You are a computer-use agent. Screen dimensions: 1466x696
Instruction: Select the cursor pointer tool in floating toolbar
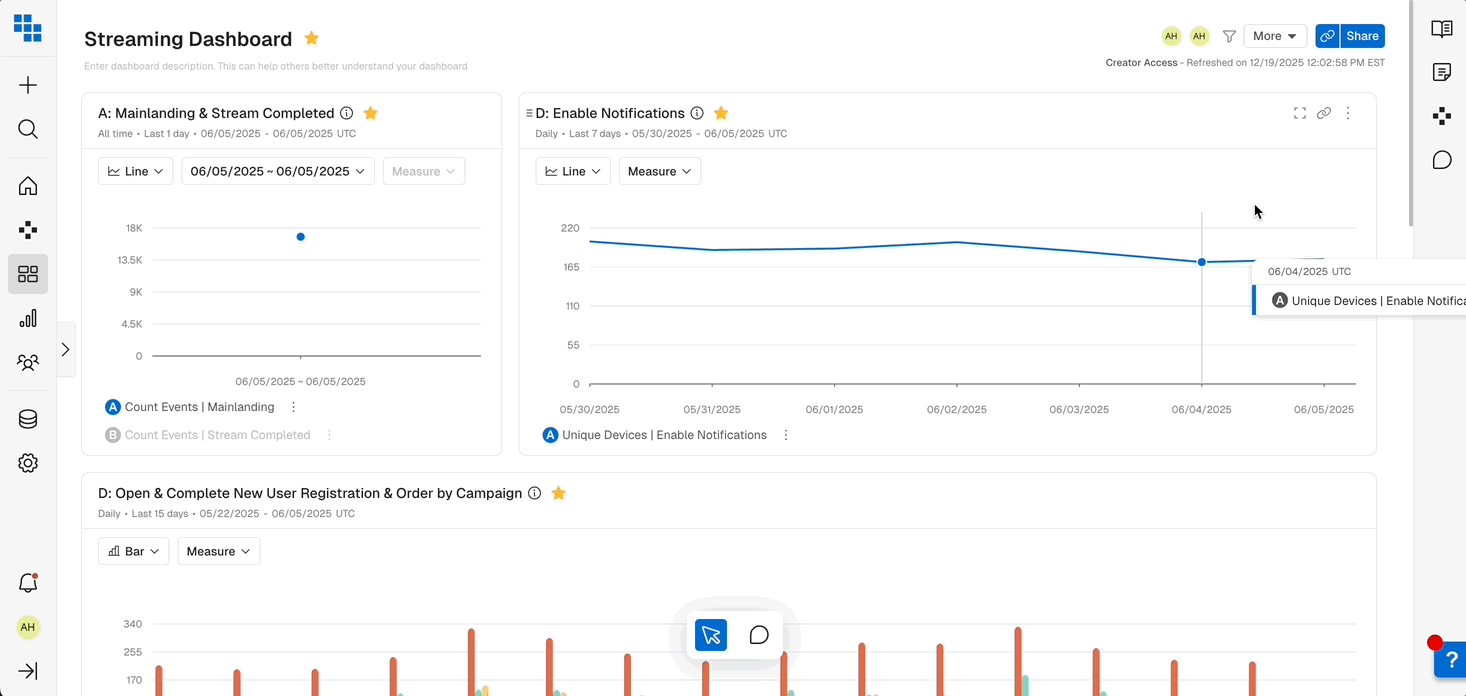pos(711,635)
